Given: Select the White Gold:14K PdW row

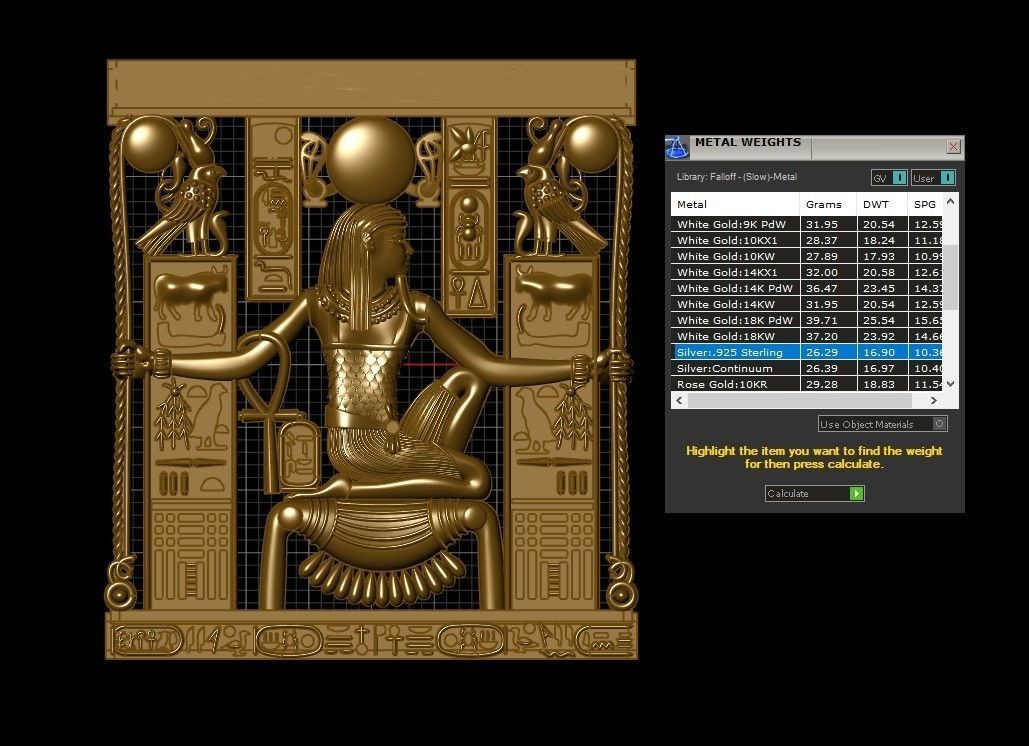Looking at the screenshot, I should tap(807, 288).
